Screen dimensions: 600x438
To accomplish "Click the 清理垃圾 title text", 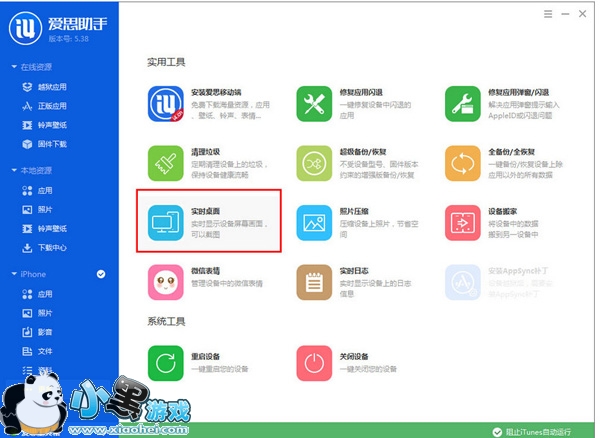I will 205,152.
